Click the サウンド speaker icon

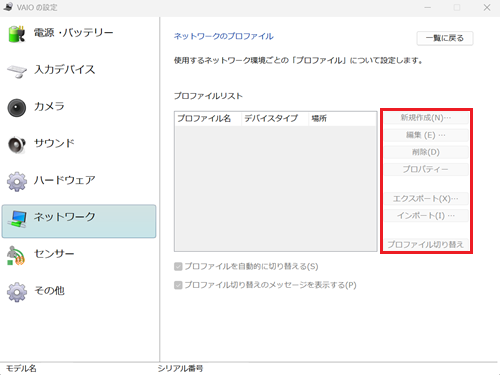tap(17, 145)
